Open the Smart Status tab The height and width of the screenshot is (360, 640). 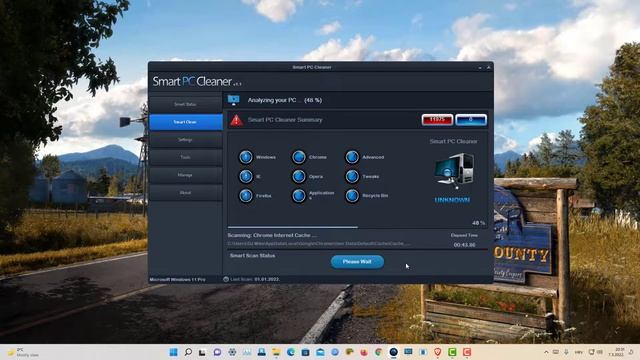tap(185, 104)
